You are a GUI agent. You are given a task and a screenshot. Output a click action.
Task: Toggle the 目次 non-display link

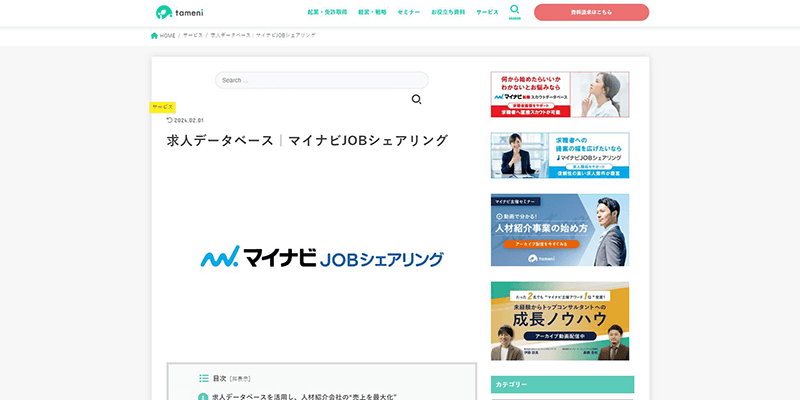click(x=240, y=379)
